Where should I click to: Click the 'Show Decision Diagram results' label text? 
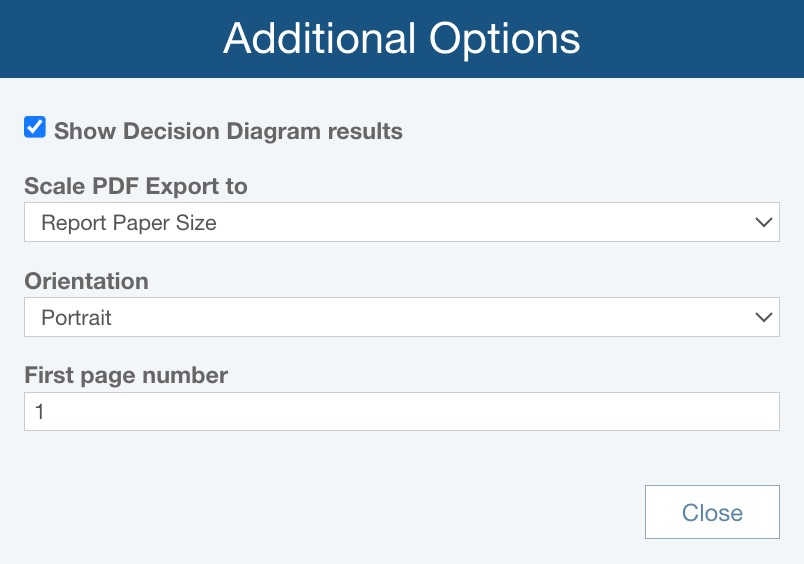click(228, 131)
